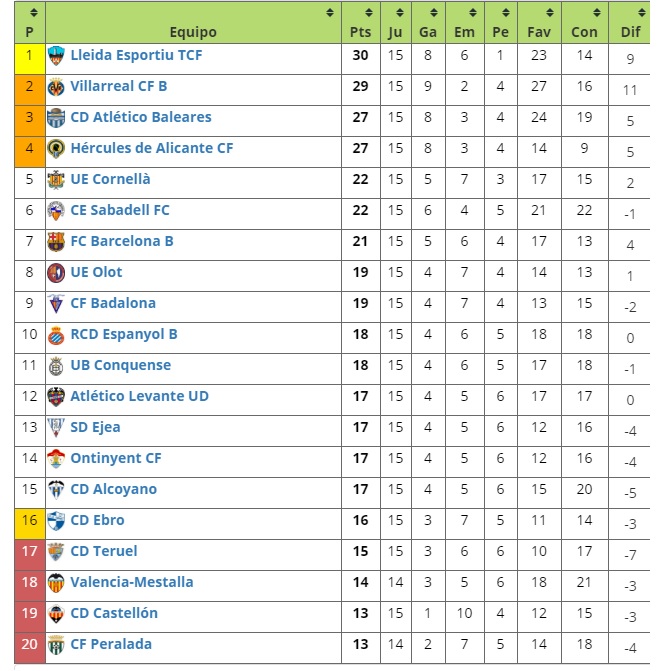Image resolution: width=663 pixels, height=671 pixels.
Task: Click the Hércules de Alicante CF crest
Action: pyautogui.click(x=56, y=149)
